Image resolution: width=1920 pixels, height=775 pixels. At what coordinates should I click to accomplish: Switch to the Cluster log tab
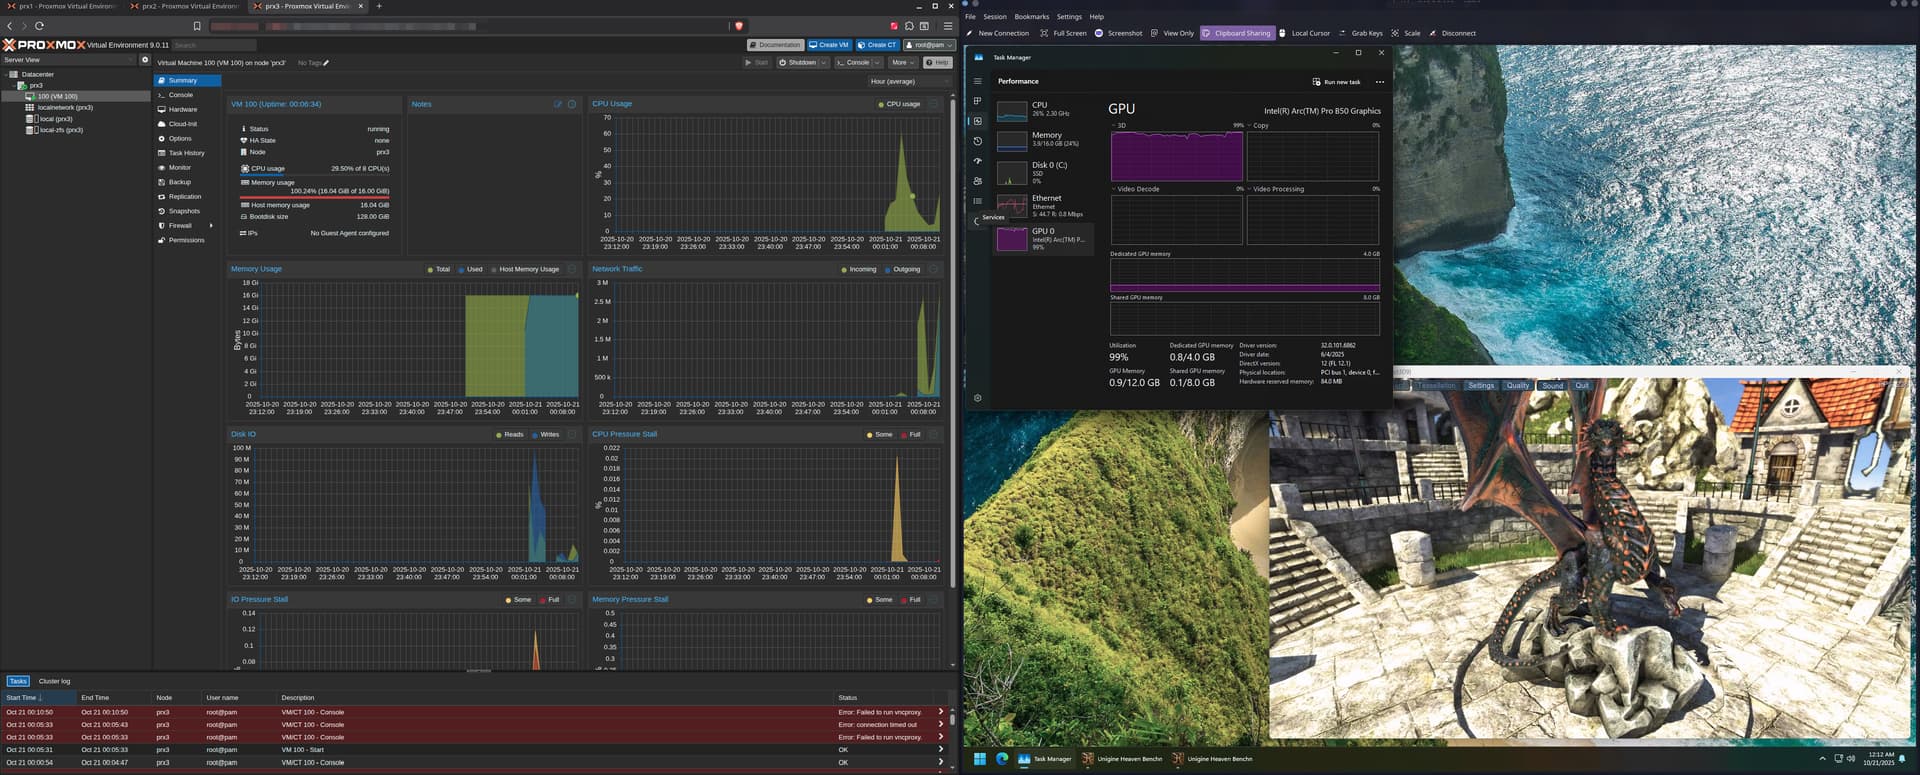[54, 681]
